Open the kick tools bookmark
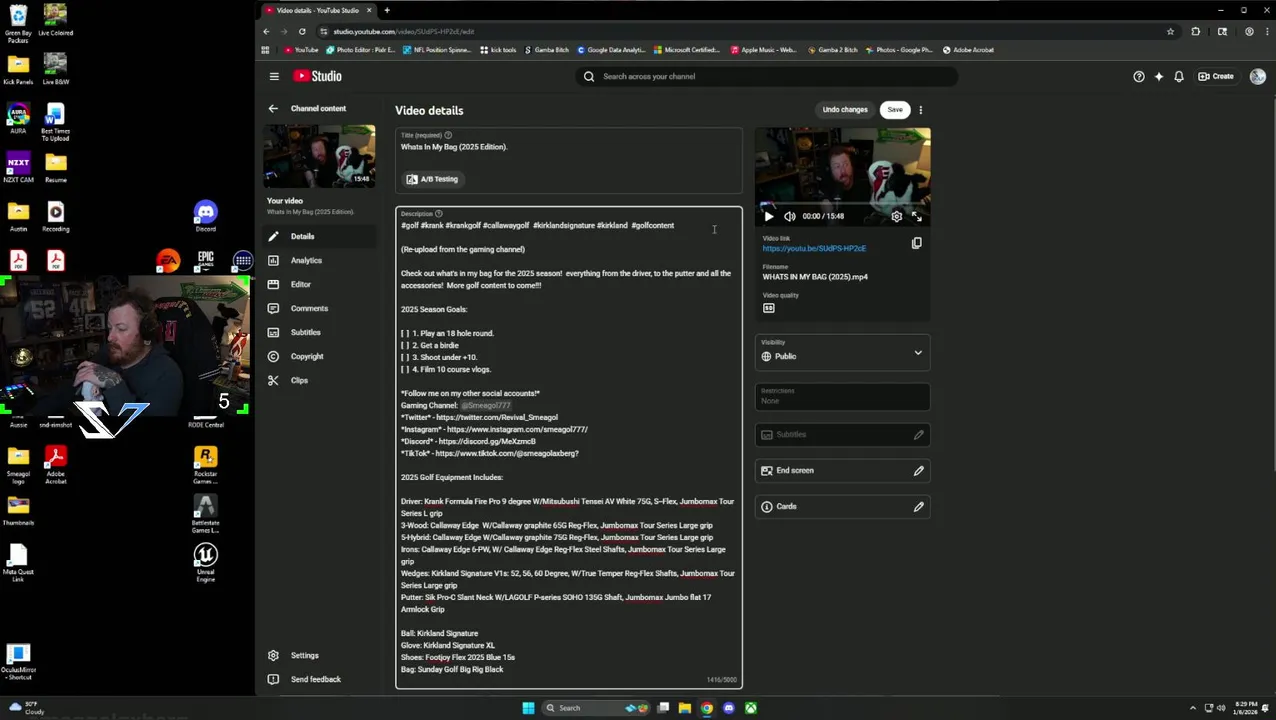The image size is (1276, 720). pos(498,50)
